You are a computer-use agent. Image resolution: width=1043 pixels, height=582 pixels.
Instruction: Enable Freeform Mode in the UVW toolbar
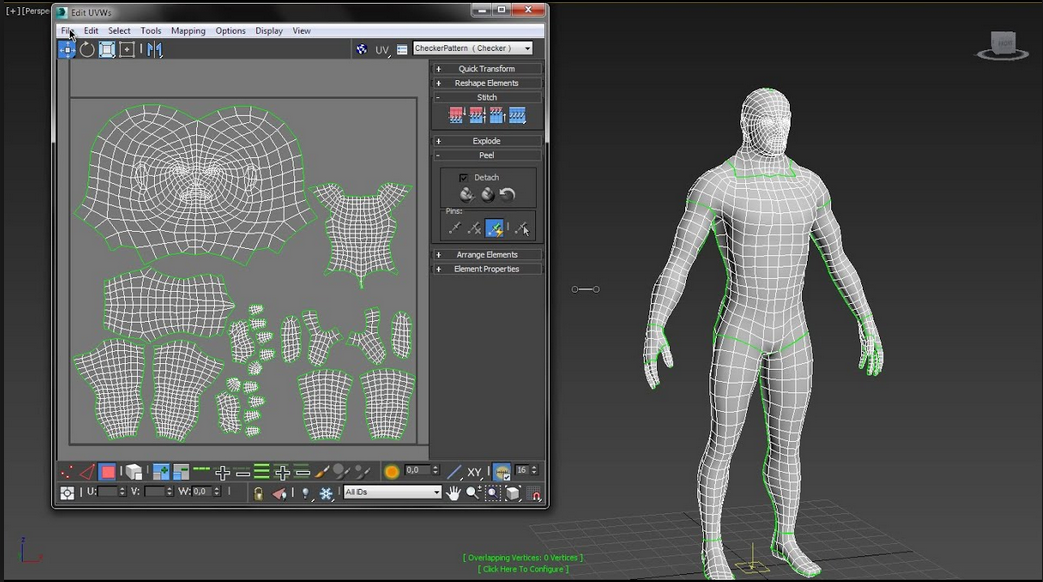coord(126,48)
